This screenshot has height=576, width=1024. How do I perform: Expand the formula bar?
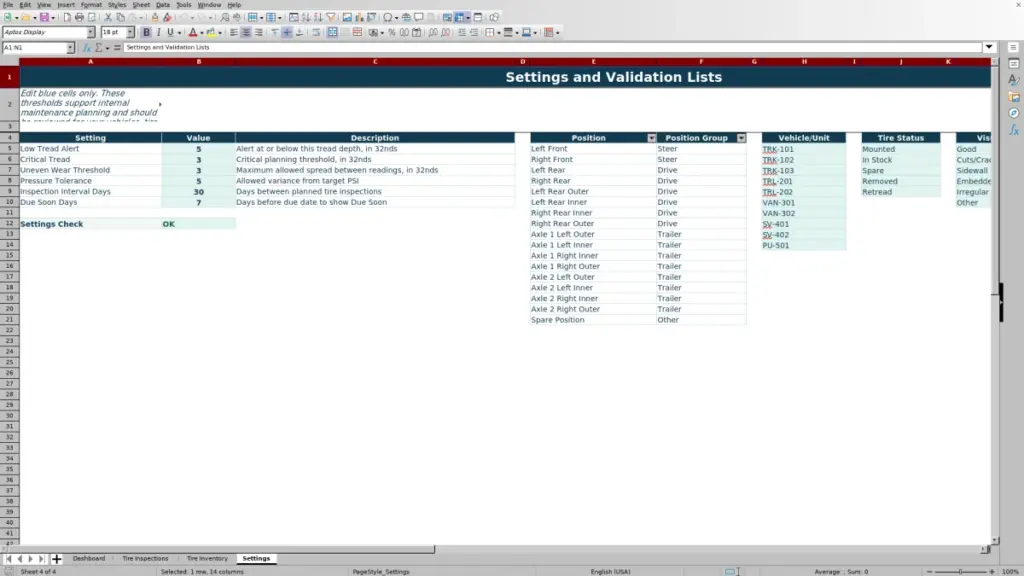tap(989, 47)
